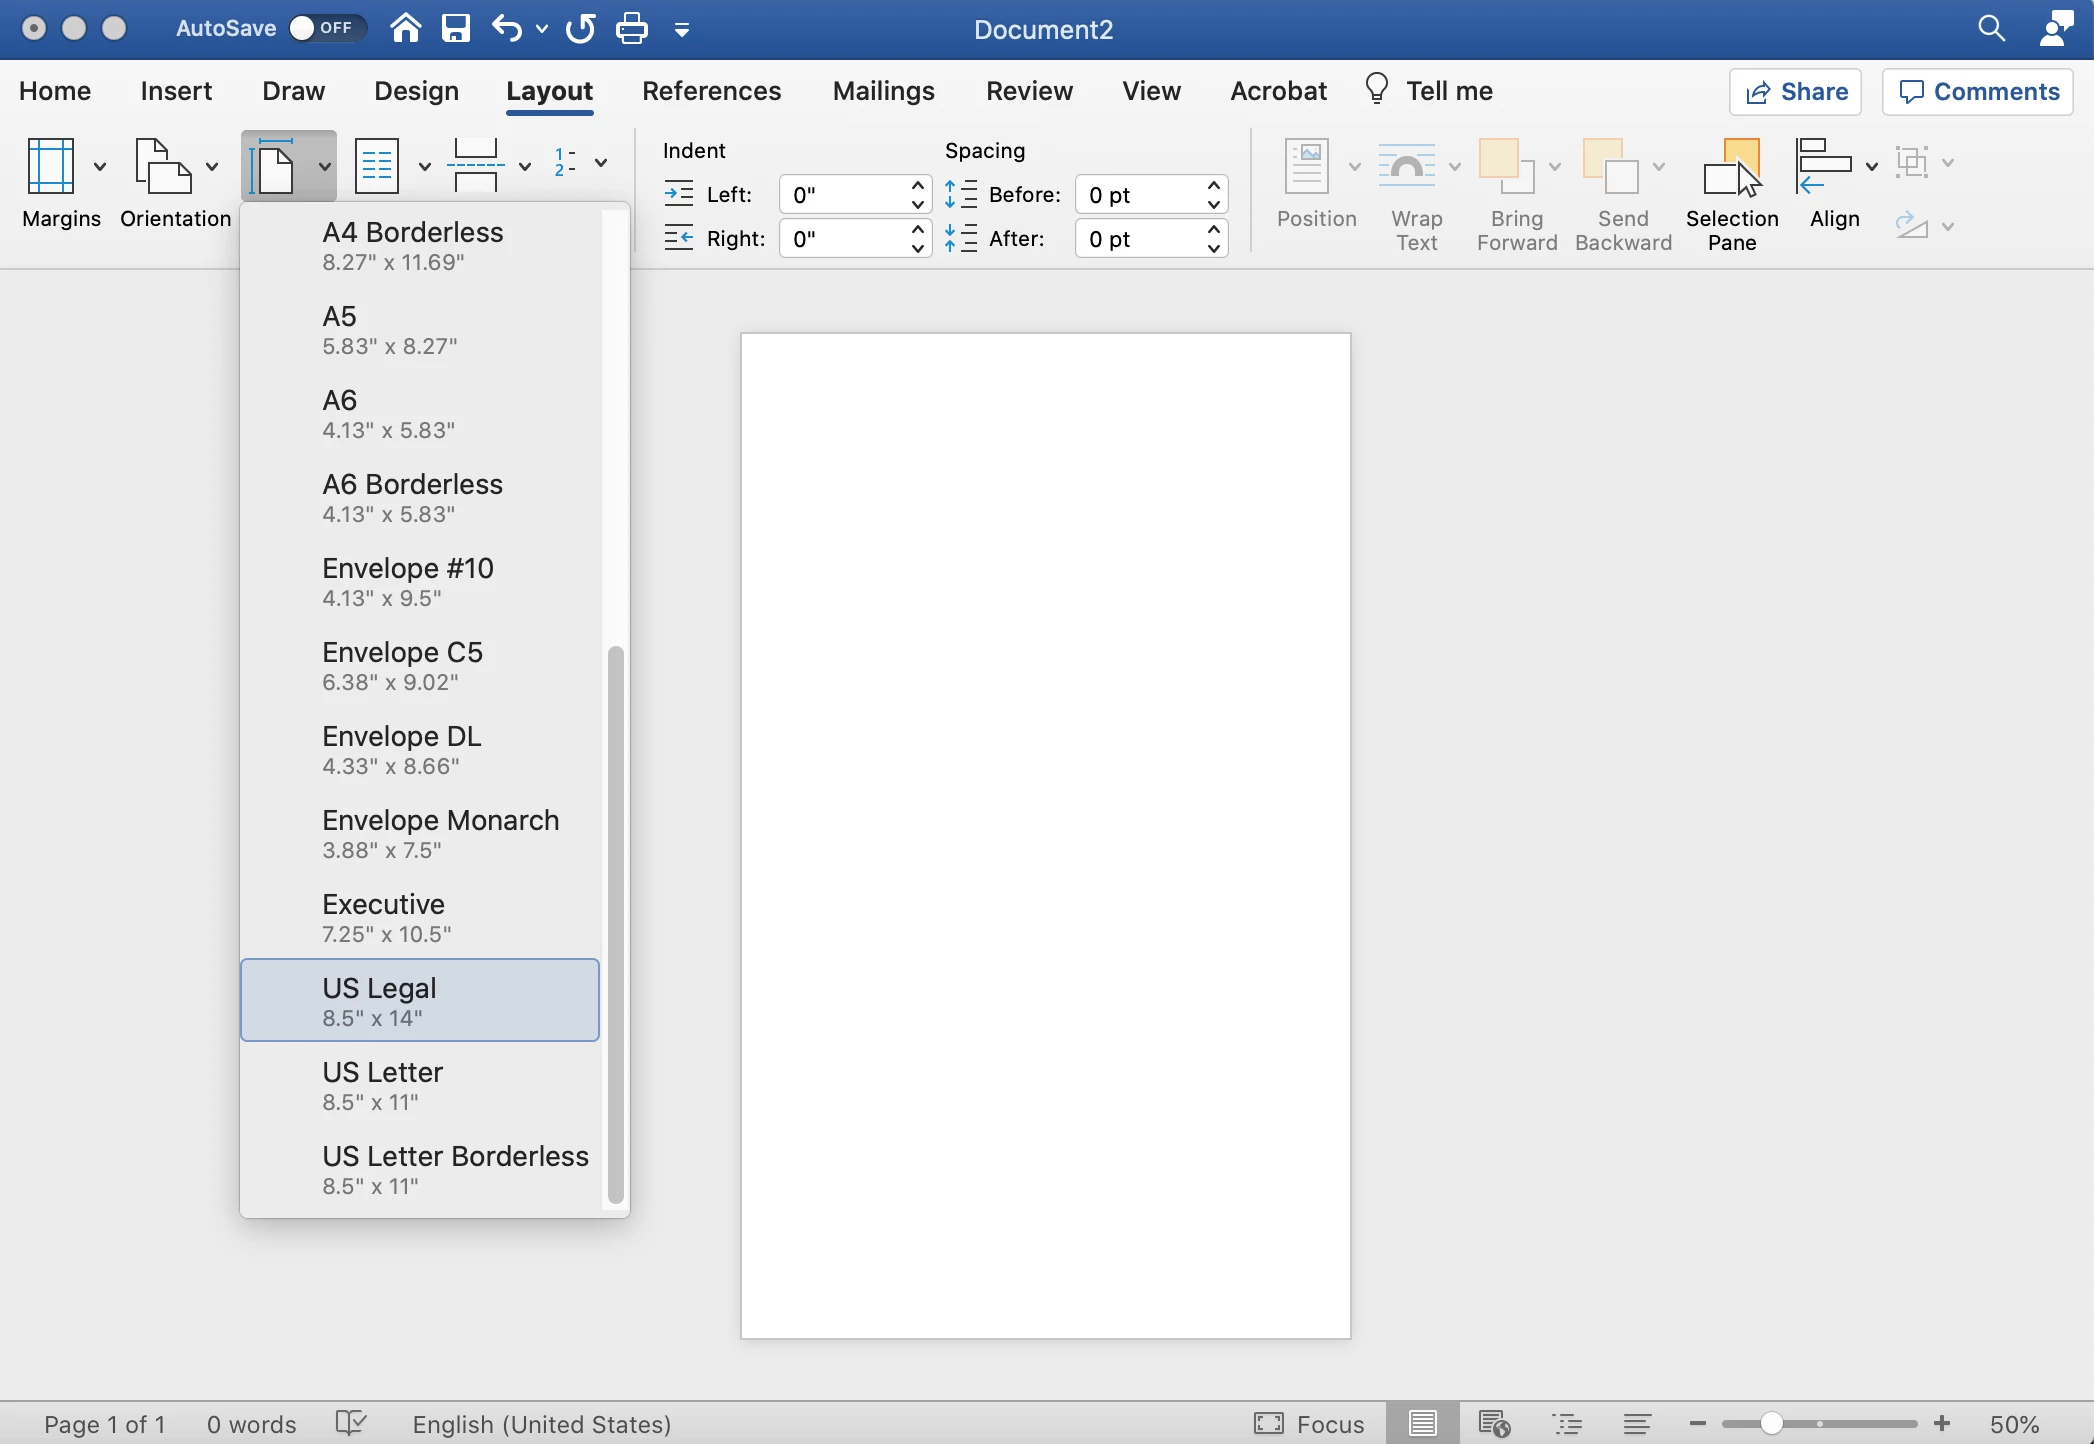Click the Share button
Image resolution: width=2094 pixels, height=1444 pixels.
pos(1796,92)
